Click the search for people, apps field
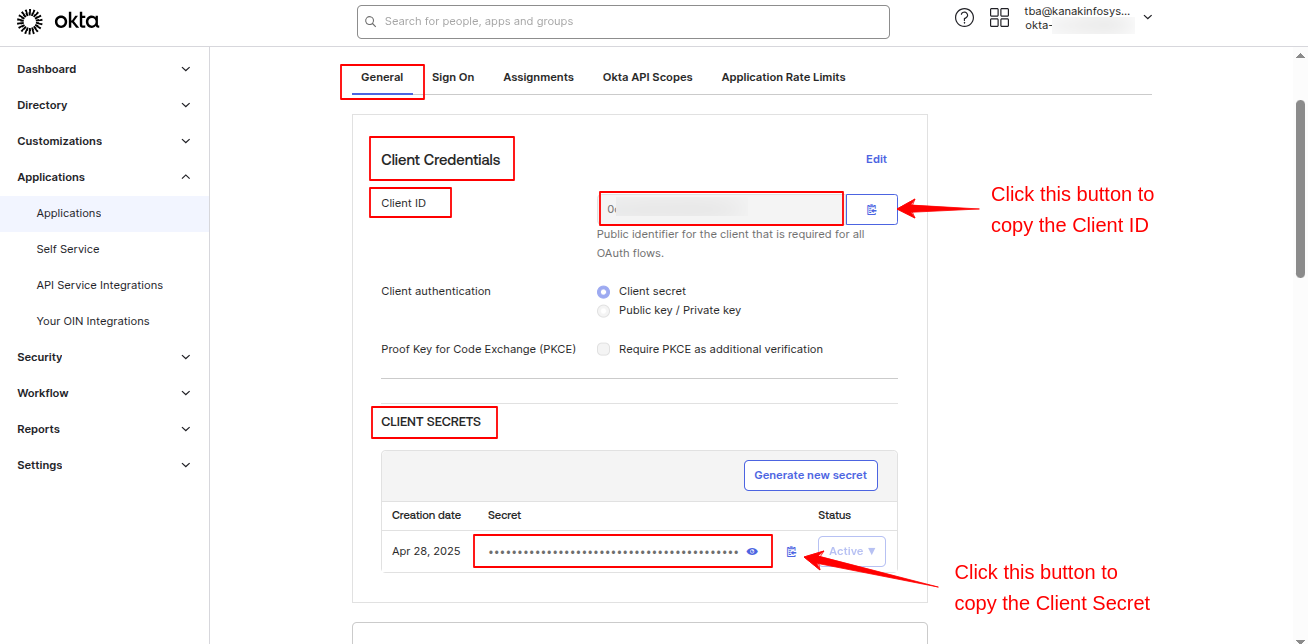Viewport: 1308px width, 644px height. (x=623, y=22)
